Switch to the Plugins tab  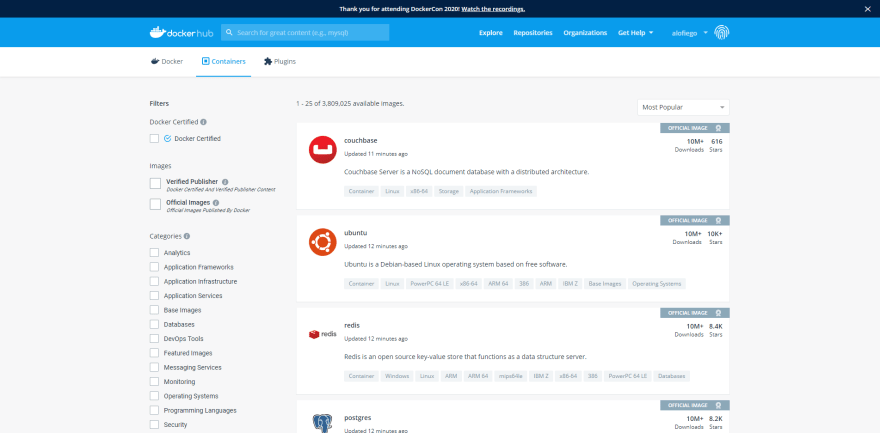click(279, 62)
